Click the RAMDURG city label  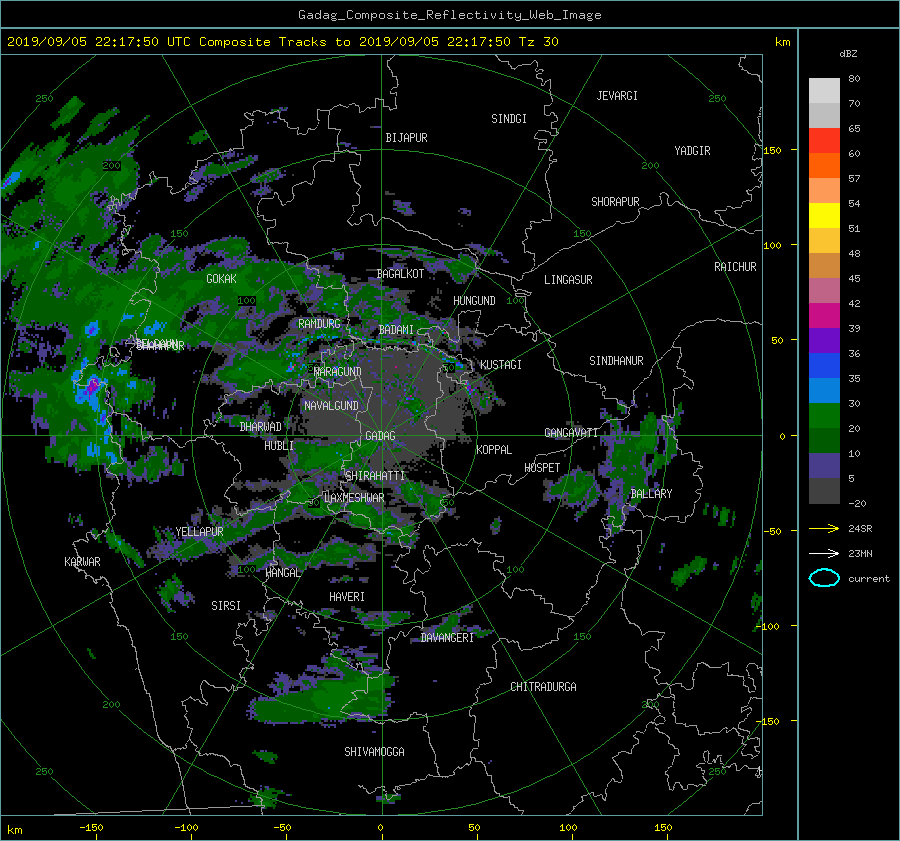(319, 324)
